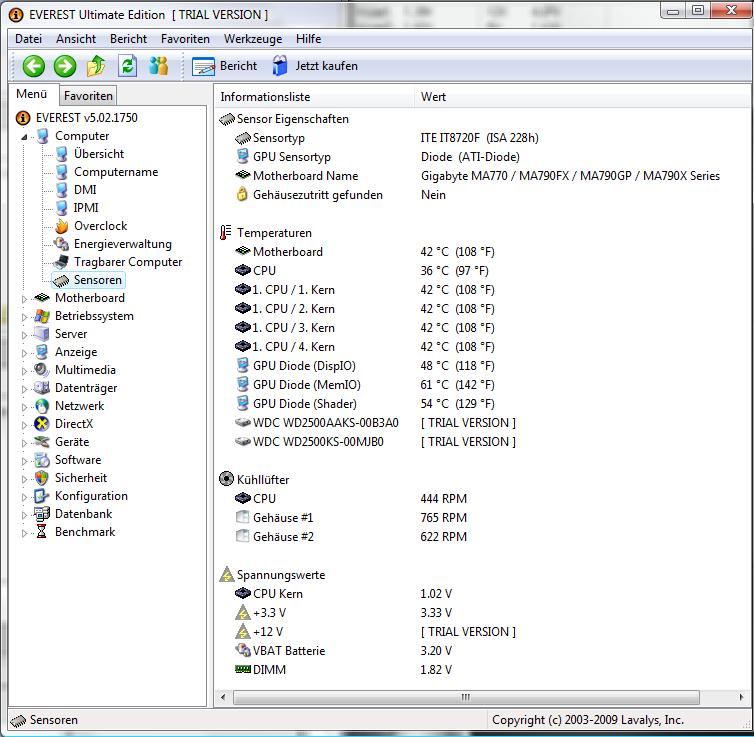
Task: Click the Overclock flame icon
Action: (x=61, y=226)
